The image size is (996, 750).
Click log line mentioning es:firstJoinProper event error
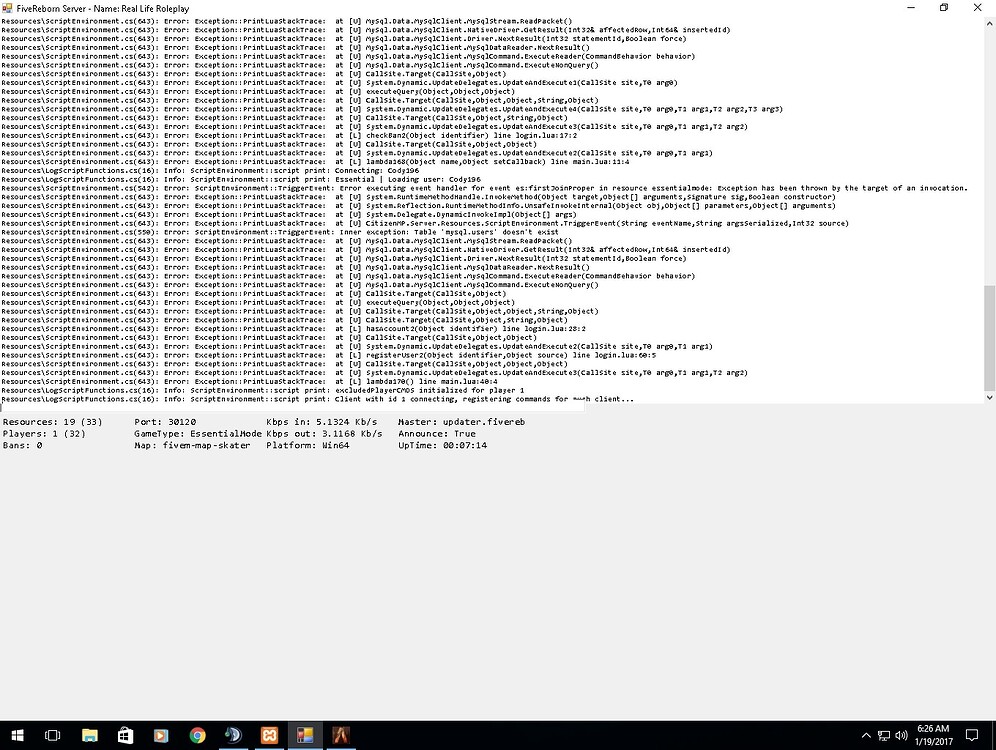[485, 188]
